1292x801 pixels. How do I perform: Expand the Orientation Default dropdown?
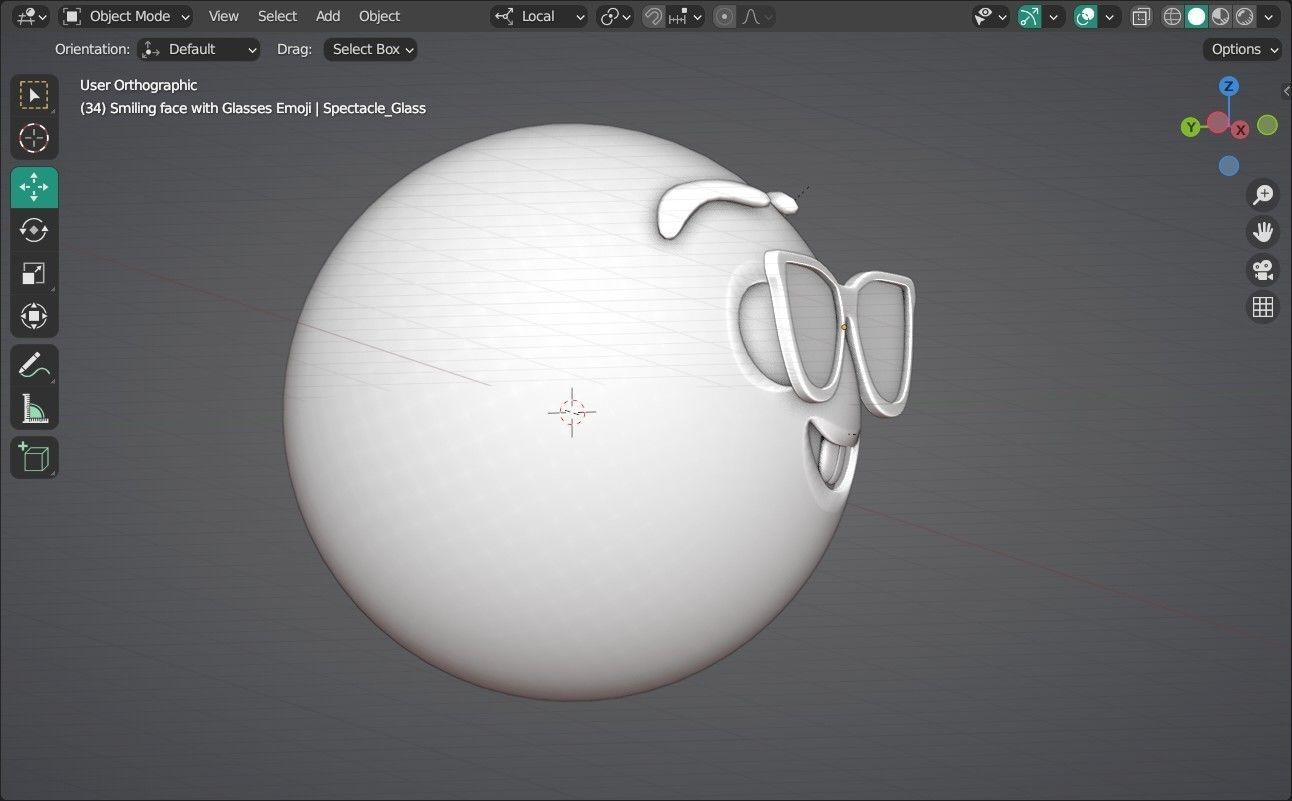click(x=199, y=49)
